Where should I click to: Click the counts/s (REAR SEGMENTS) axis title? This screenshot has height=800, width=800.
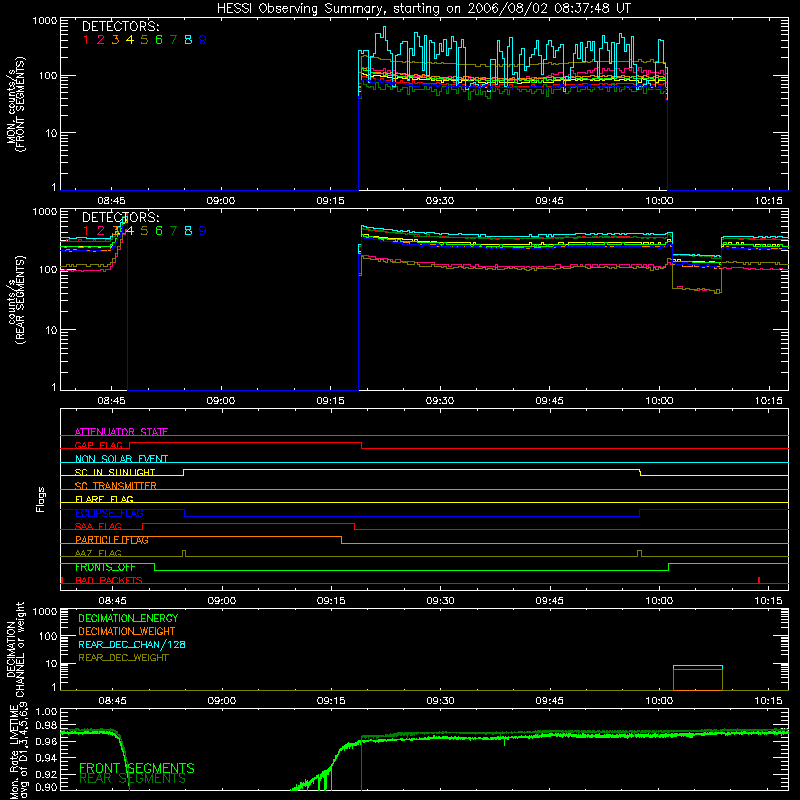pos(16,300)
